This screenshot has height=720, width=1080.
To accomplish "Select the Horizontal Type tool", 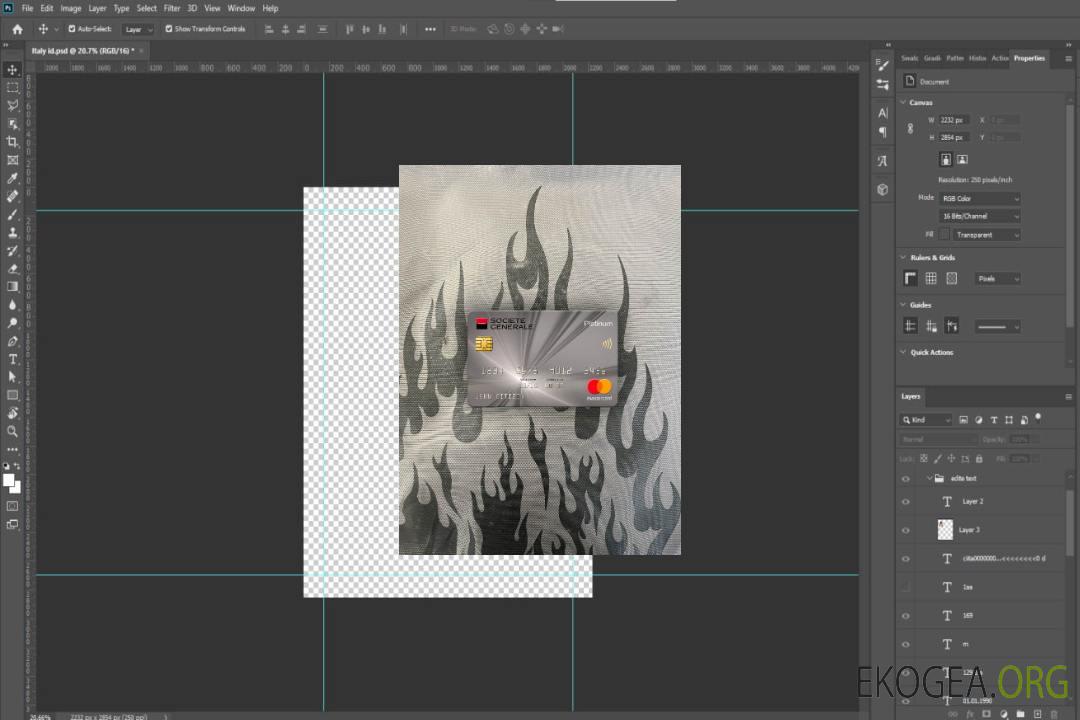I will (13, 359).
